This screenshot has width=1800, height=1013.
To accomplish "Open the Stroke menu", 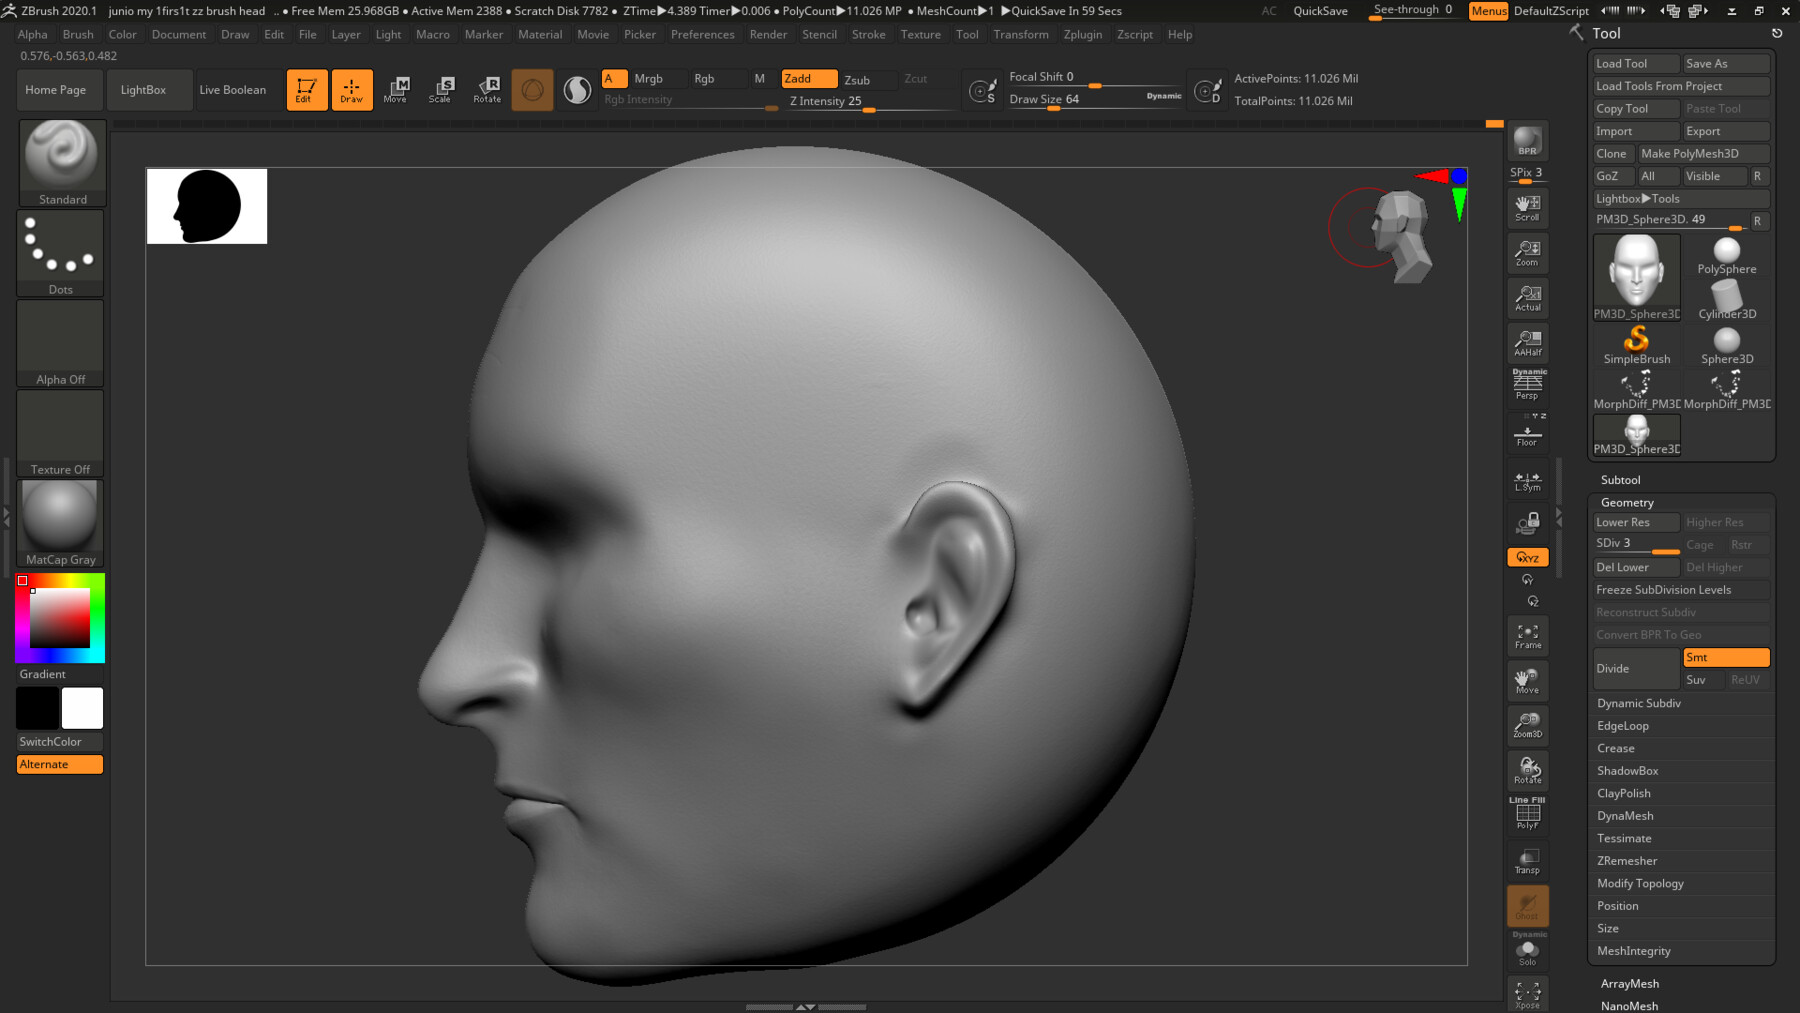I will click(x=868, y=34).
